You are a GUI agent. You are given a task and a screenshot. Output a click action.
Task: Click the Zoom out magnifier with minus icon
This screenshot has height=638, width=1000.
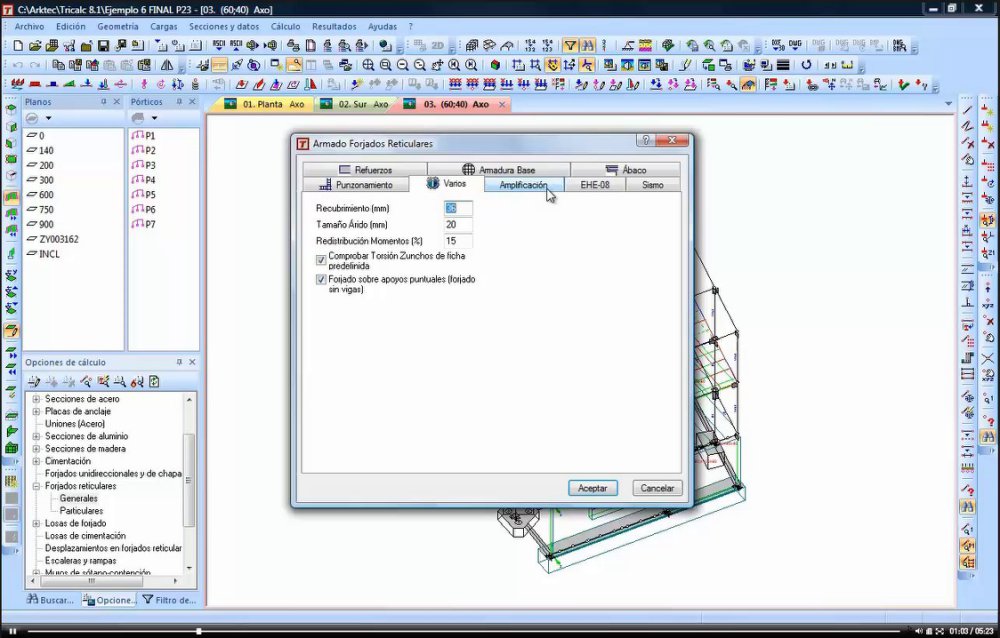click(402, 65)
